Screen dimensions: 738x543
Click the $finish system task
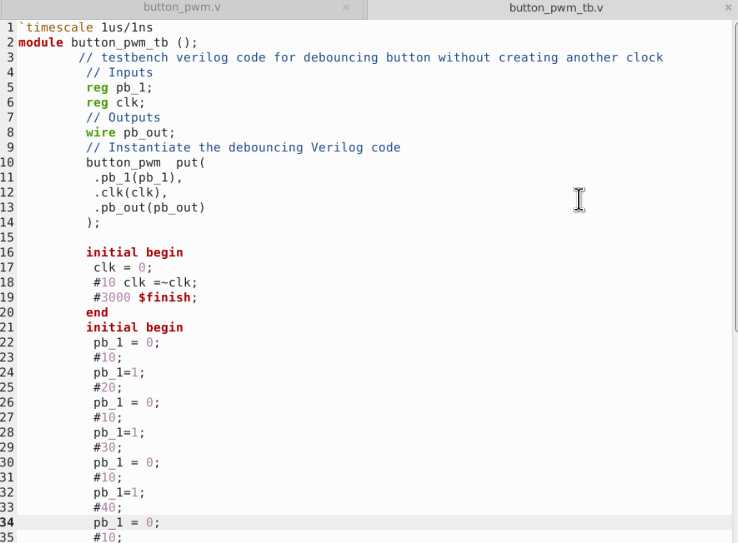pyautogui.click(x=175, y=297)
